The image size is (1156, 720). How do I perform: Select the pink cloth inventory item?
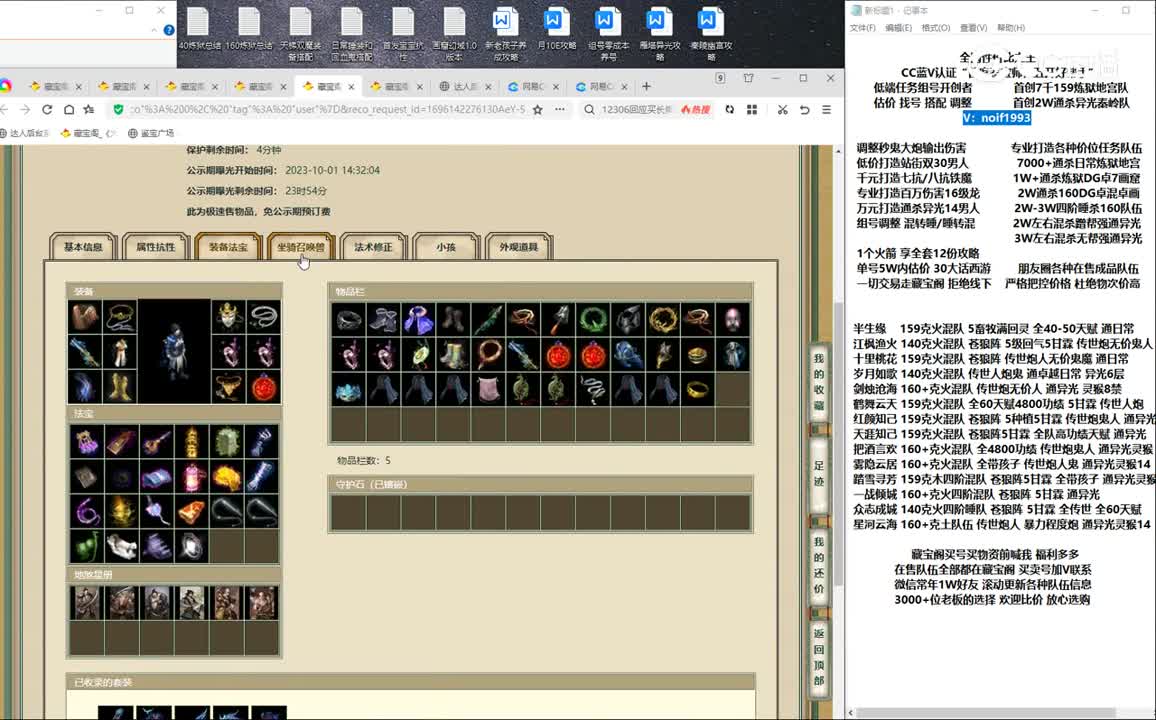click(x=488, y=389)
